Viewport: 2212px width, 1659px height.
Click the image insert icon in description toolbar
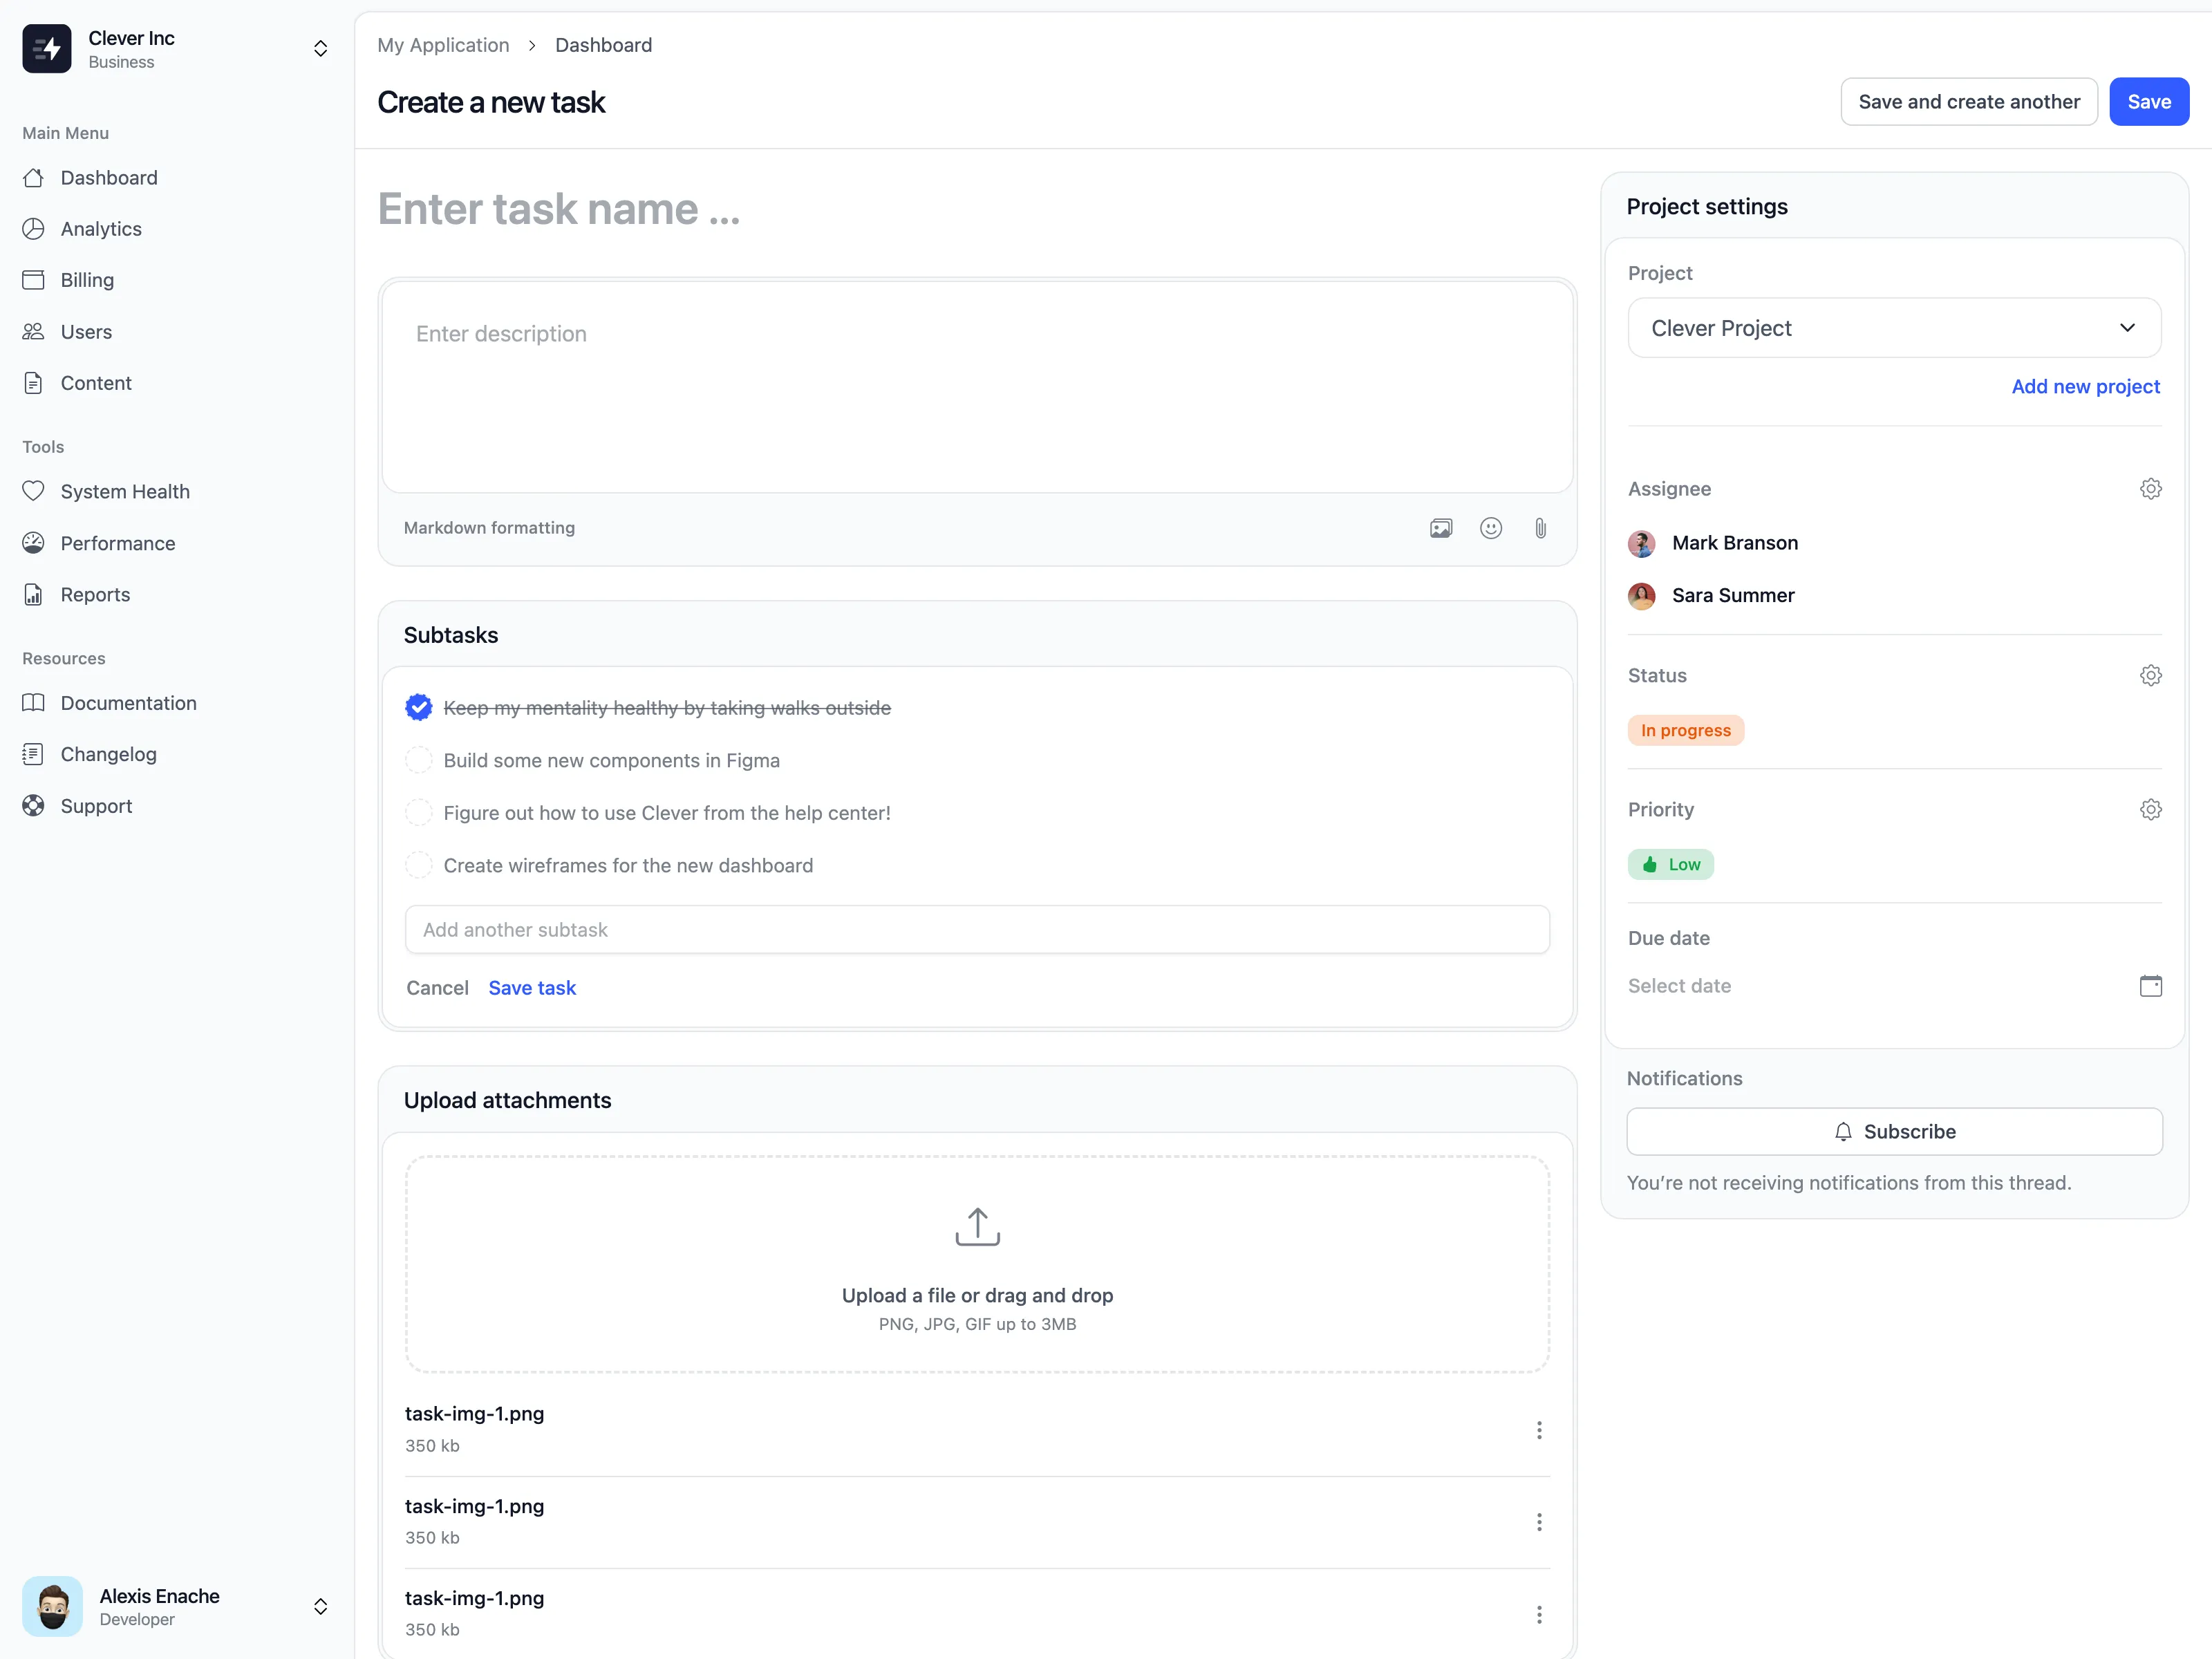1440,528
